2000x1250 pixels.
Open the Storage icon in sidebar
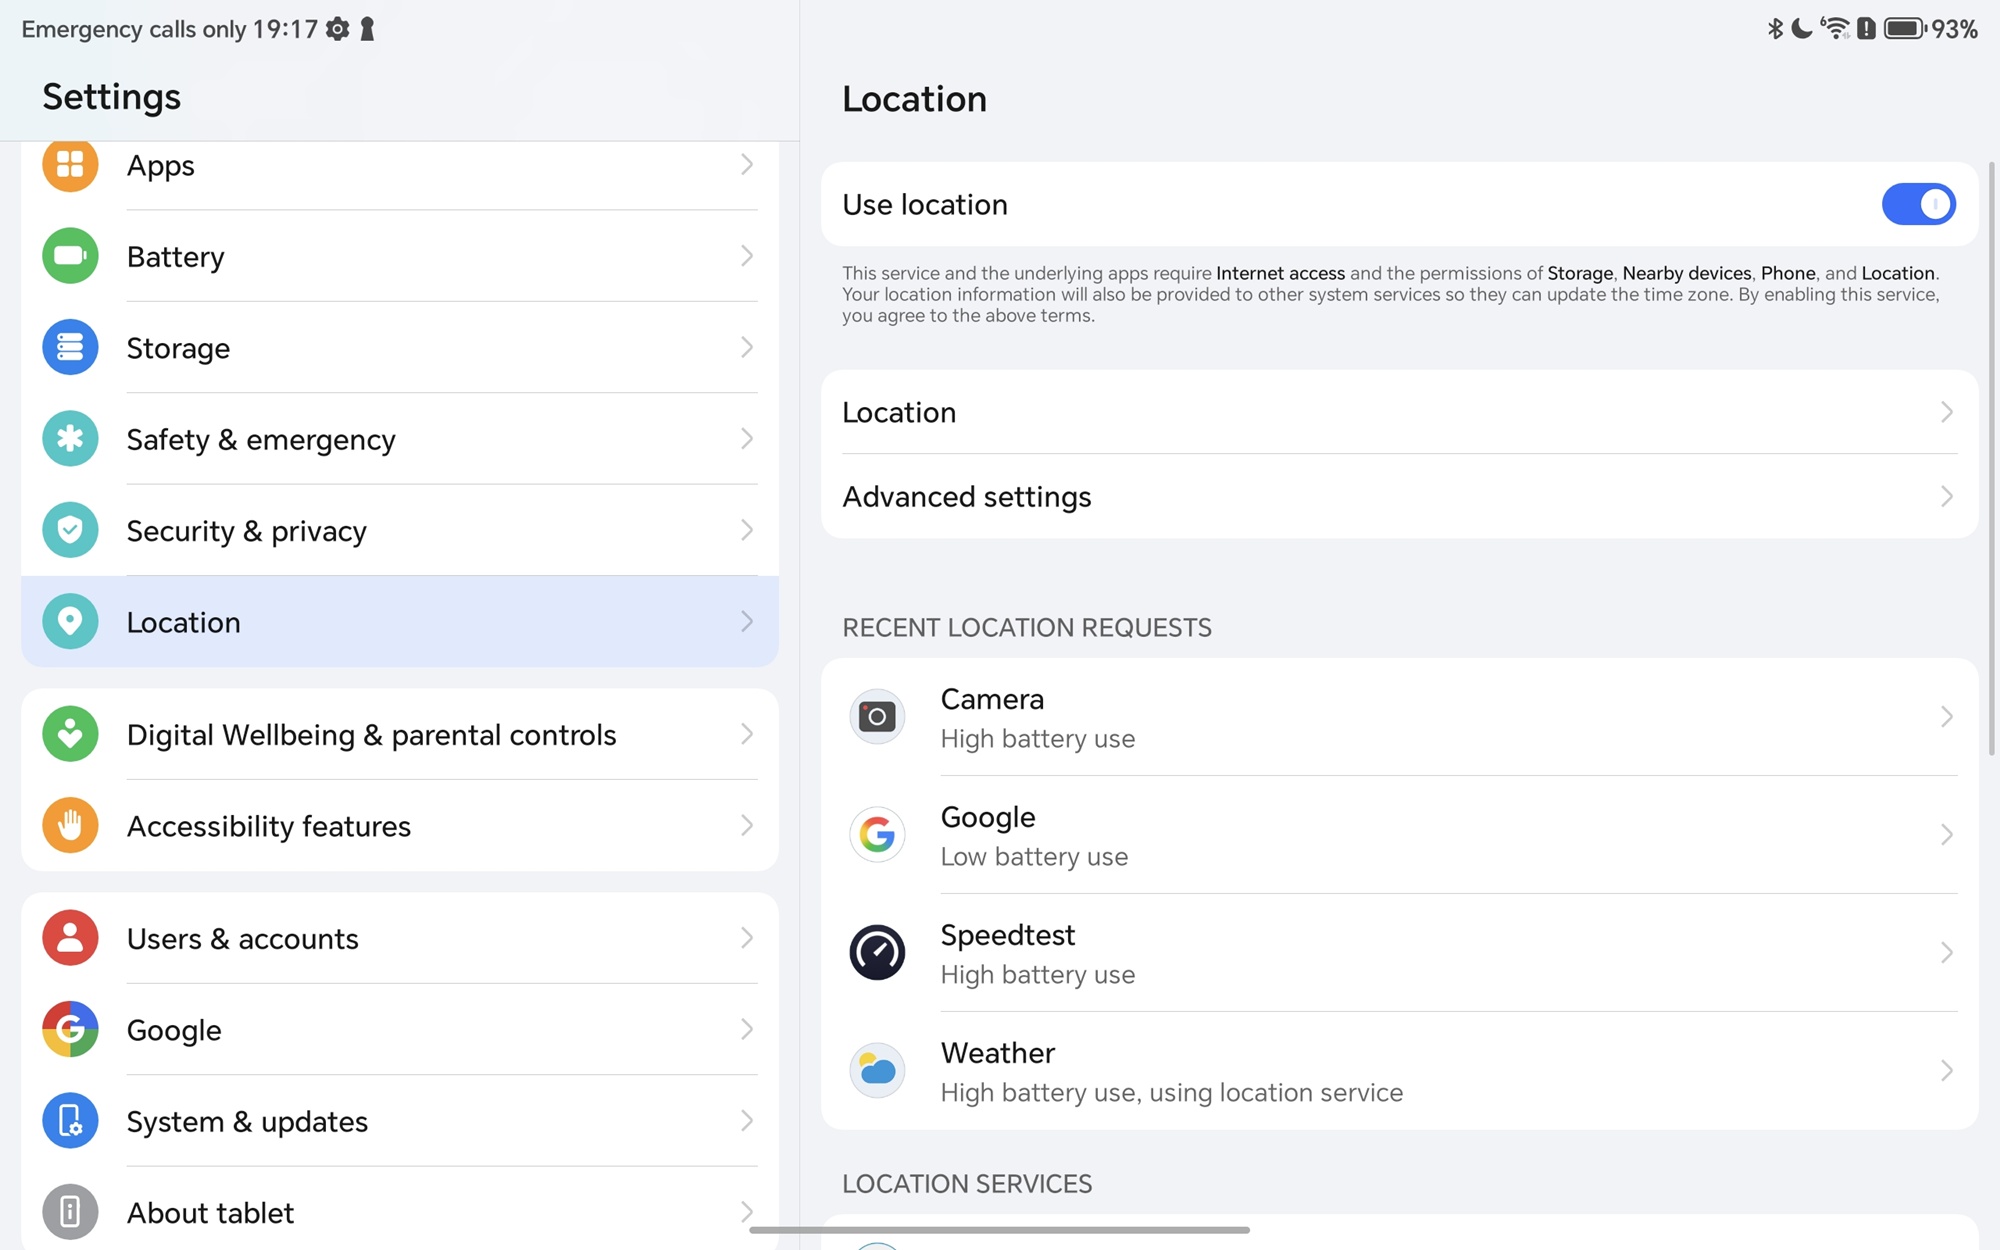click(70, 347)
